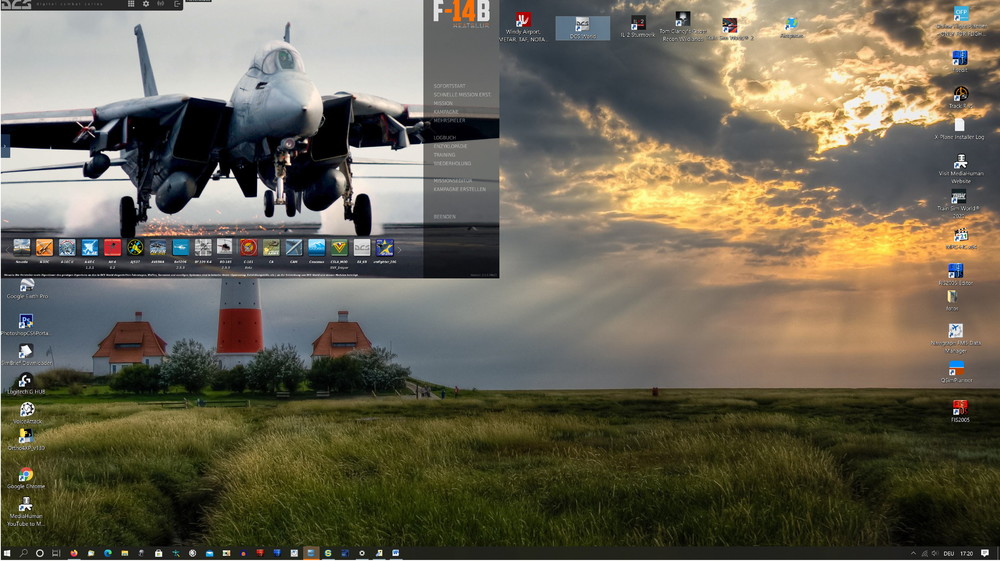Open the notification center icon
This screenshot has width=1000, height=561.
[985, 553]
